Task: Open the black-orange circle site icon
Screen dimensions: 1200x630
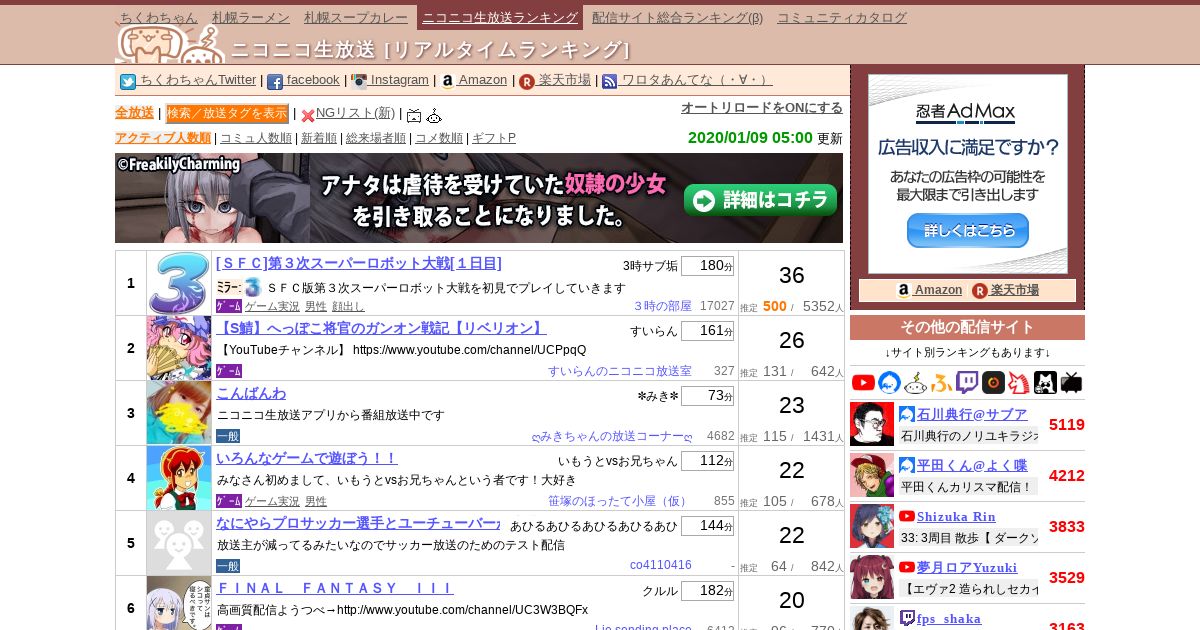Action: (x=993, y=382)
